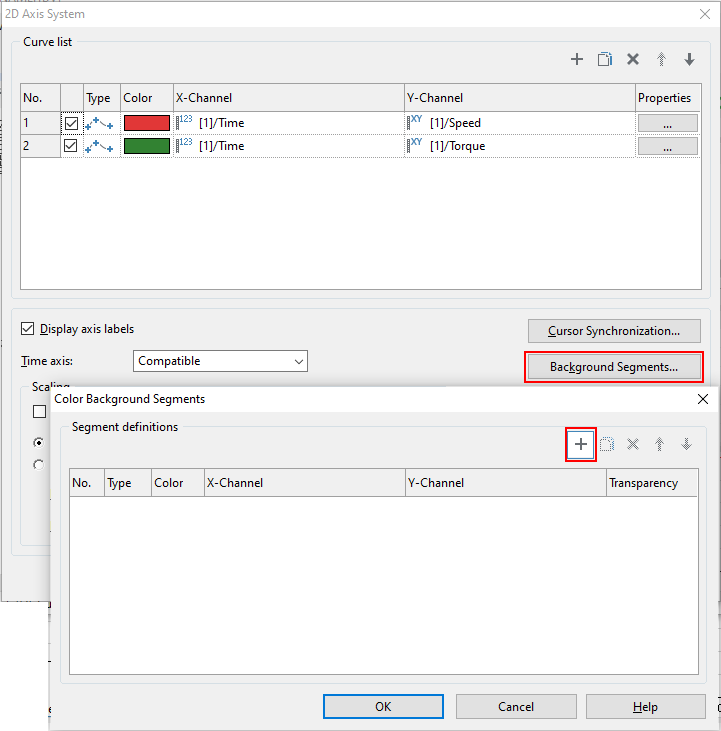Move curve up in Curve list
Image resolution: width=721 pixels, height=731 pixels.
click(661, 60)
